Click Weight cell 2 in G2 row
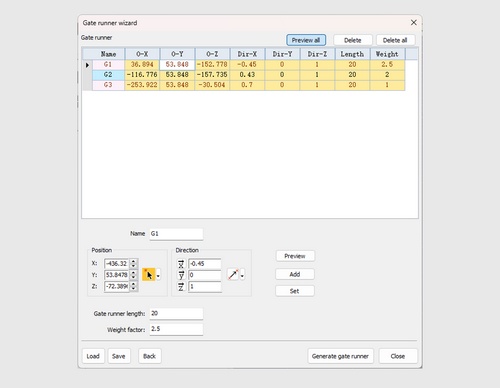Screen dimensions: 500x388 (x=387, y=75)
